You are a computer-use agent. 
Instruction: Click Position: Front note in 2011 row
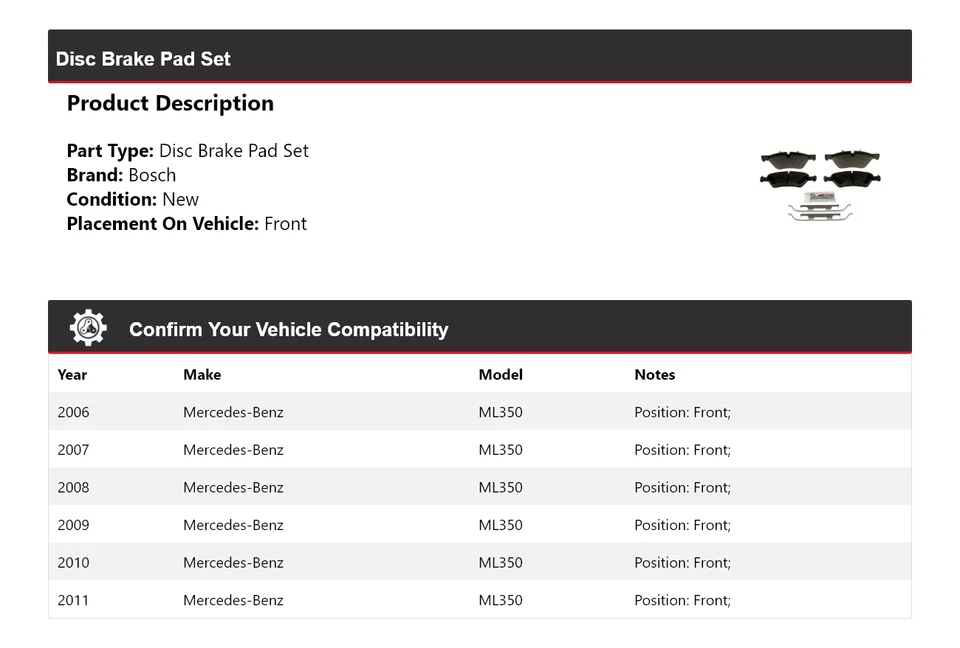(x=682, y=600)
